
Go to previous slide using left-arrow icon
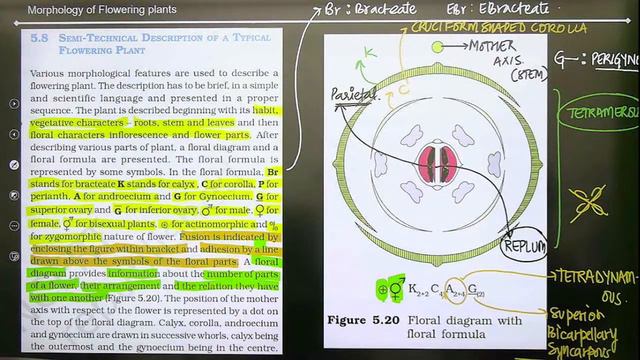point(14,134)
